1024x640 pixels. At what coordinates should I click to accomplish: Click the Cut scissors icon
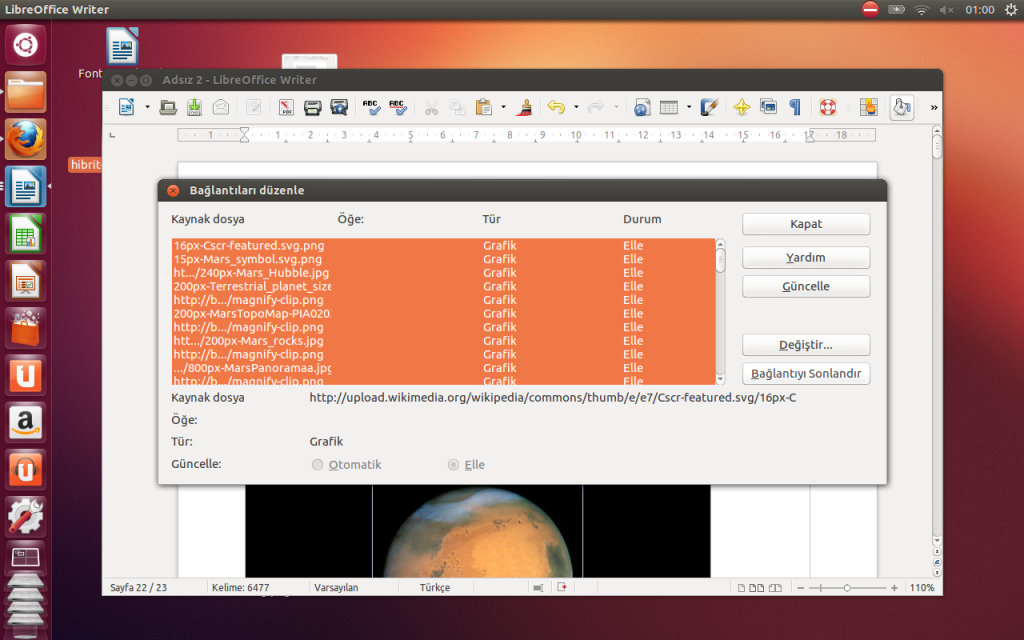click(431, 107)
